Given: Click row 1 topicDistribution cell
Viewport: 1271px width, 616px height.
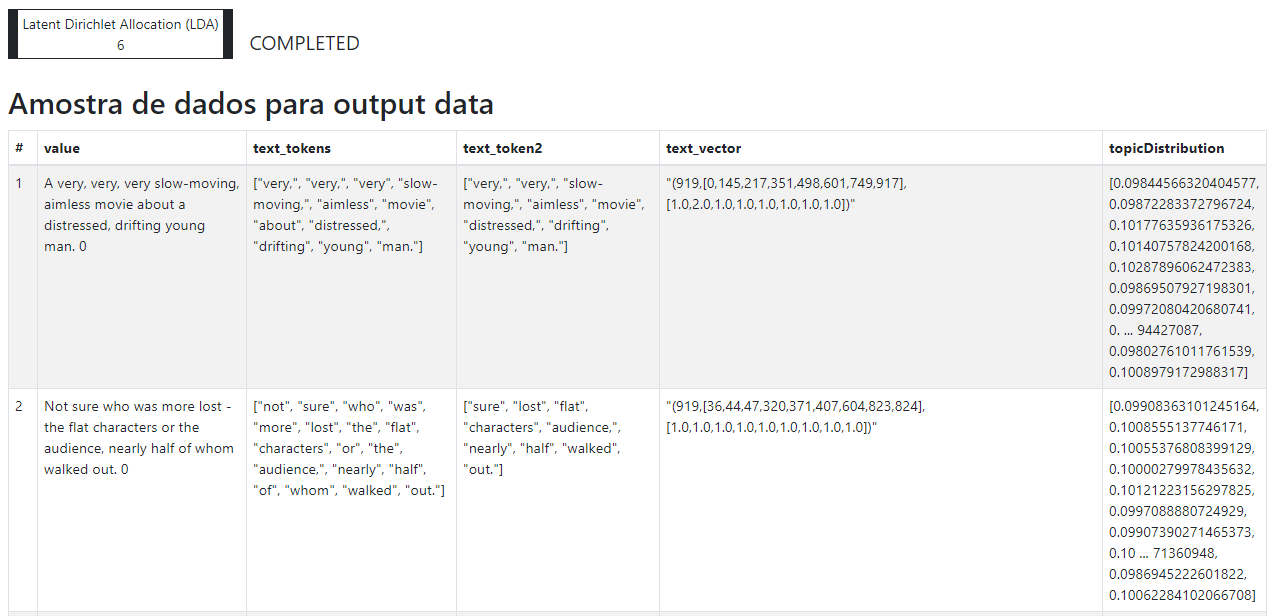Looking at the screenshot, I should (x=1184, y=277).
